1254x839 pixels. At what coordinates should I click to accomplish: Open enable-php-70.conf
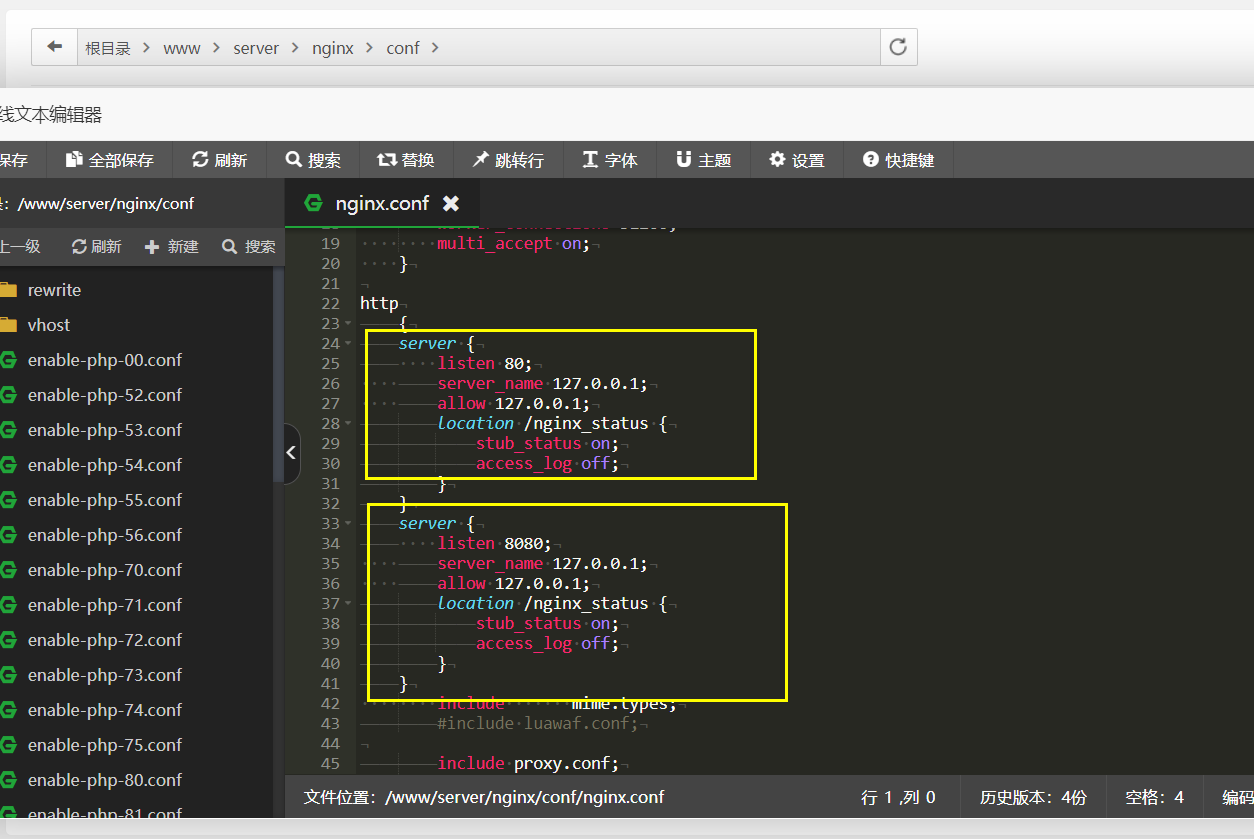click(105, 570)
